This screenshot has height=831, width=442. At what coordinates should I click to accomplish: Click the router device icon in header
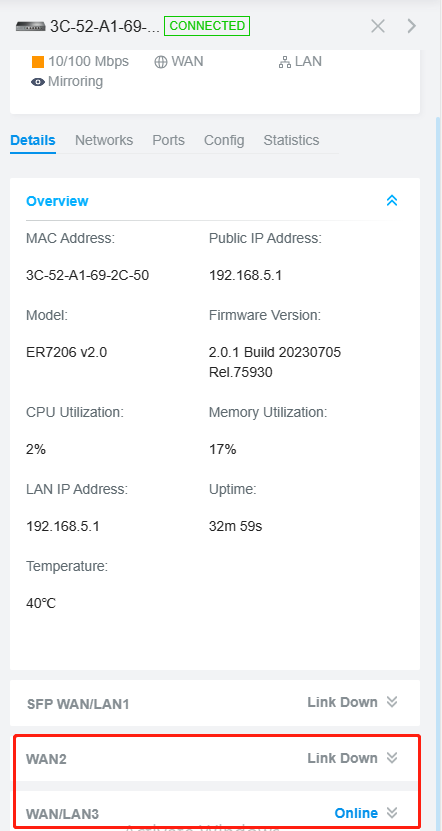(31, 26)
